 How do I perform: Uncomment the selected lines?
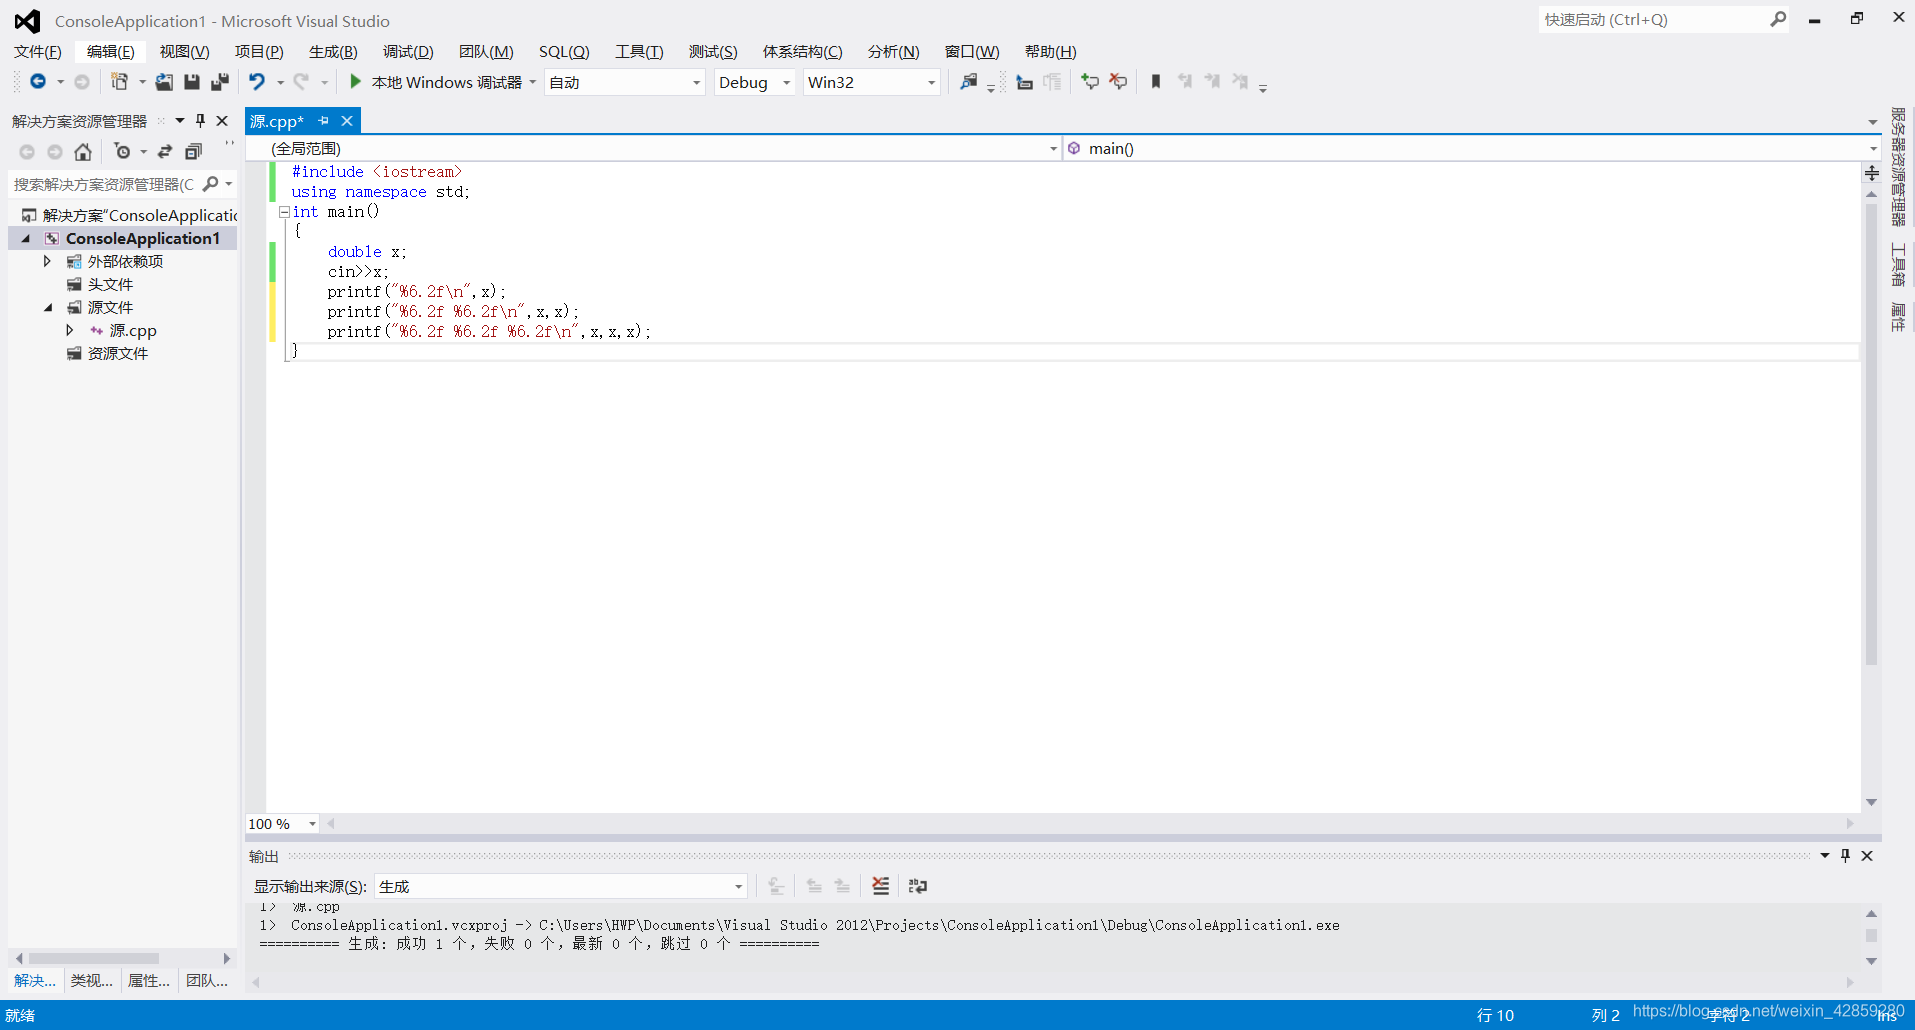[x=1118, y=82]
